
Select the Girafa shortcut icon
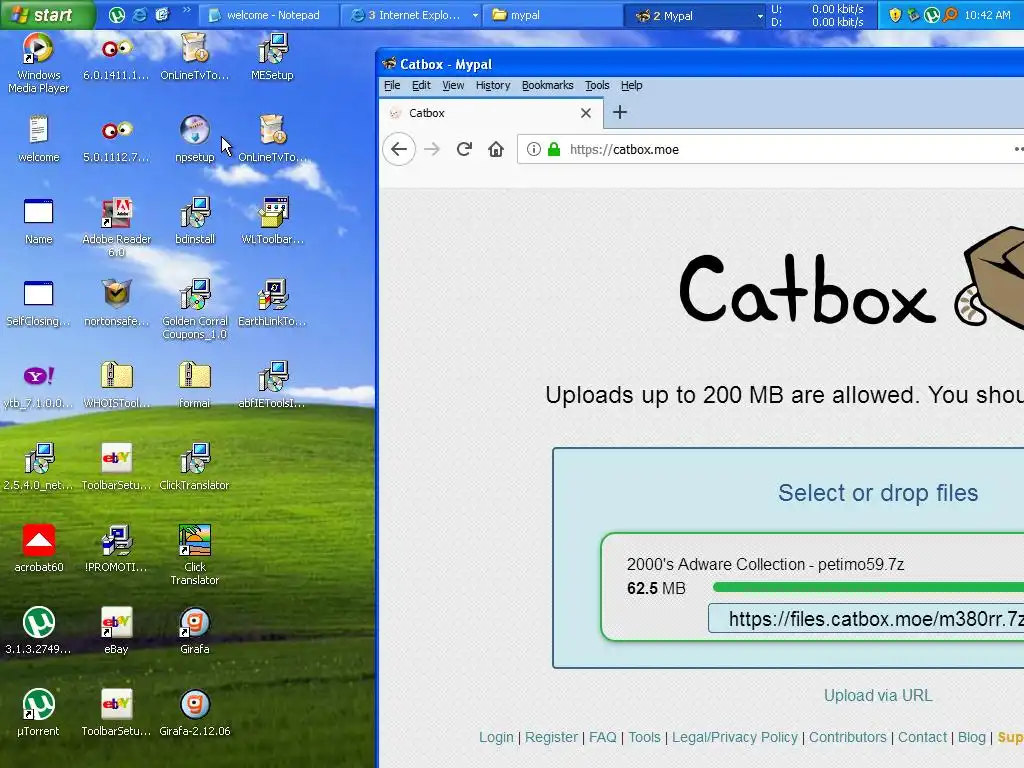pos(195,630)
